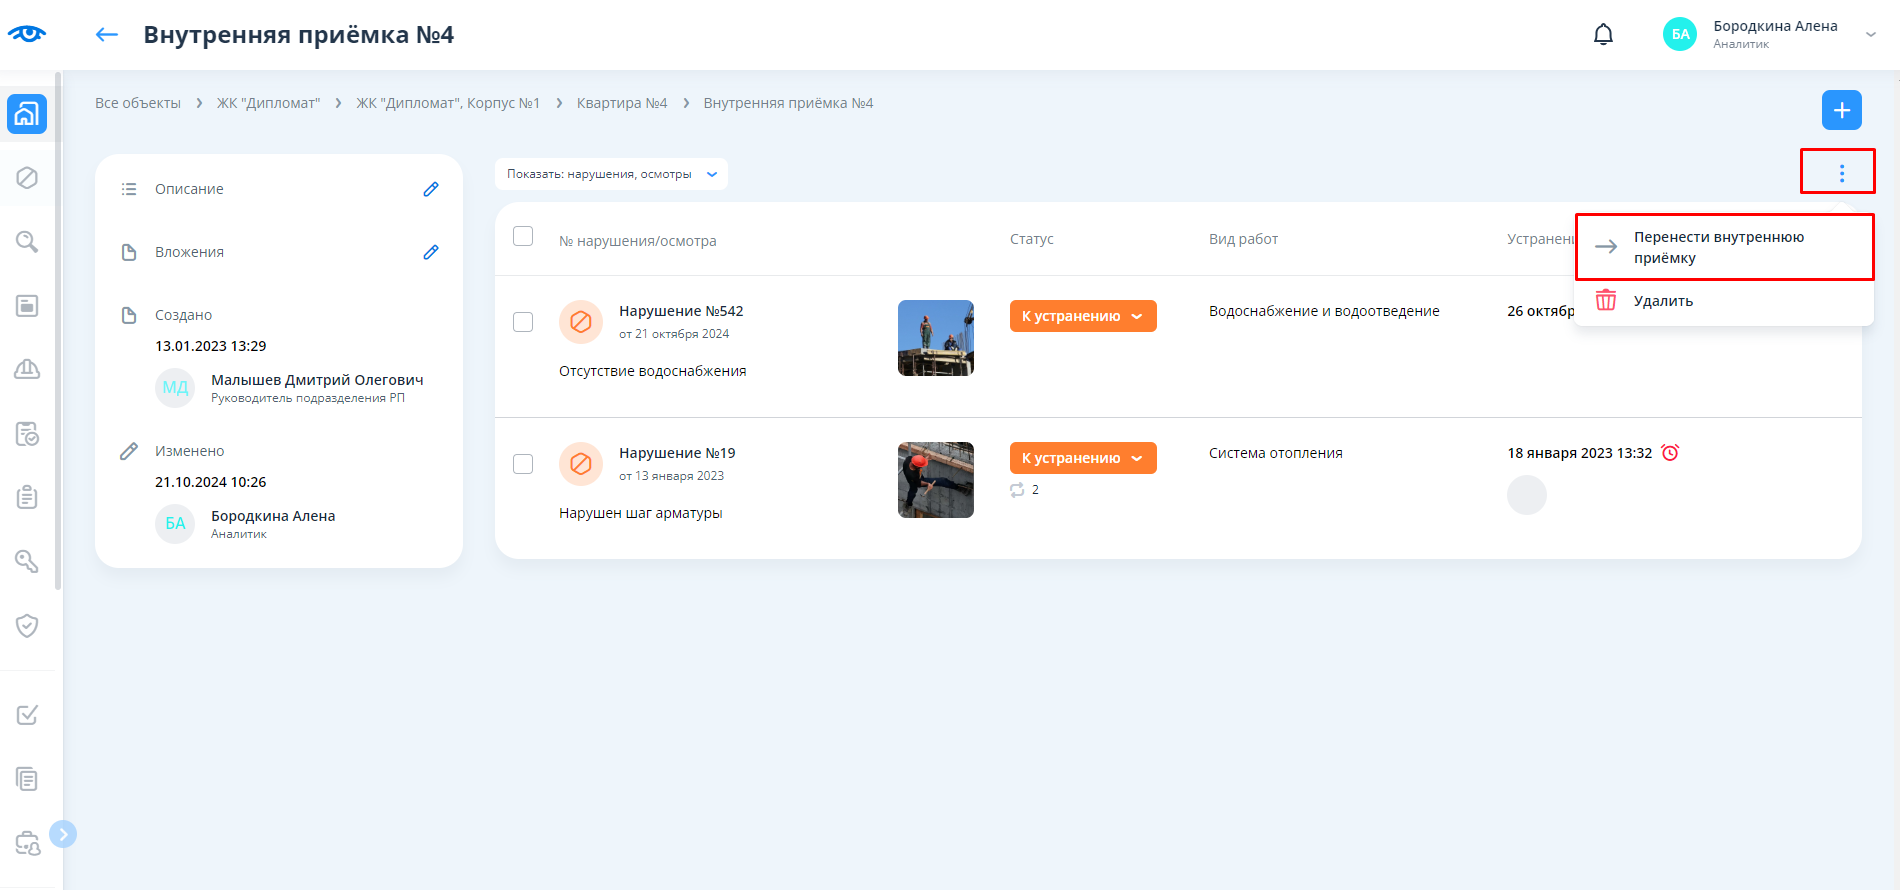Click the hard hat sidebar icon
Image resolution: width=1900 pixels, height=890 pixels.
coord(27,370)
